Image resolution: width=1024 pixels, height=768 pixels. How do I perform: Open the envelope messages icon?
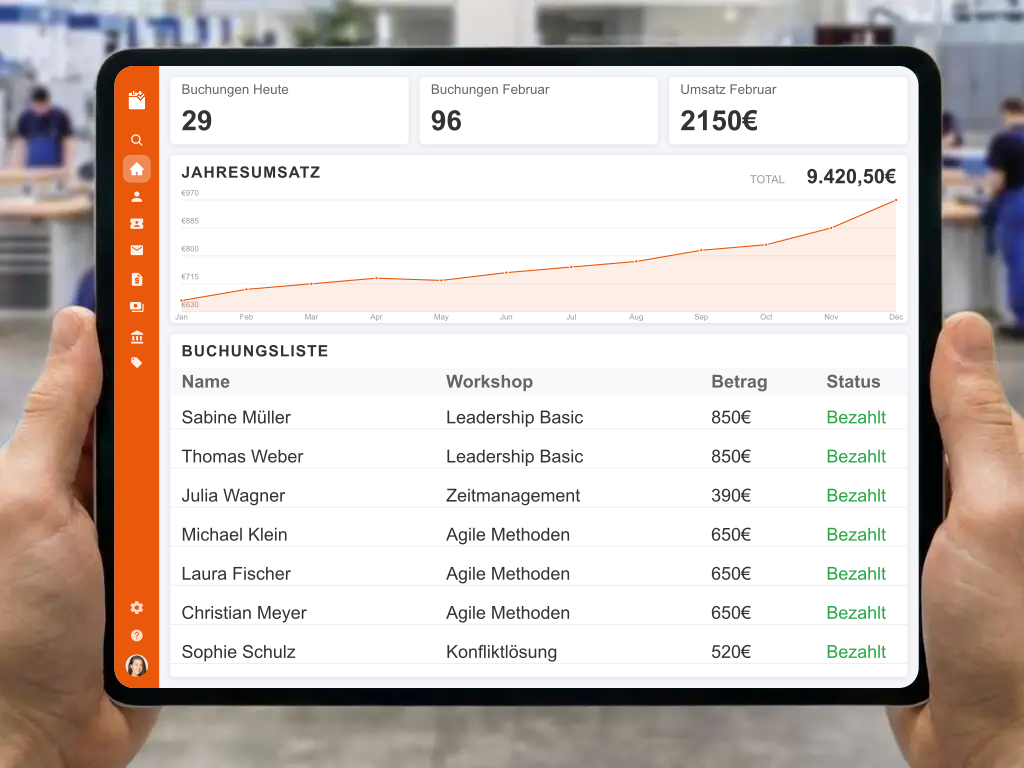coord(137,250)
